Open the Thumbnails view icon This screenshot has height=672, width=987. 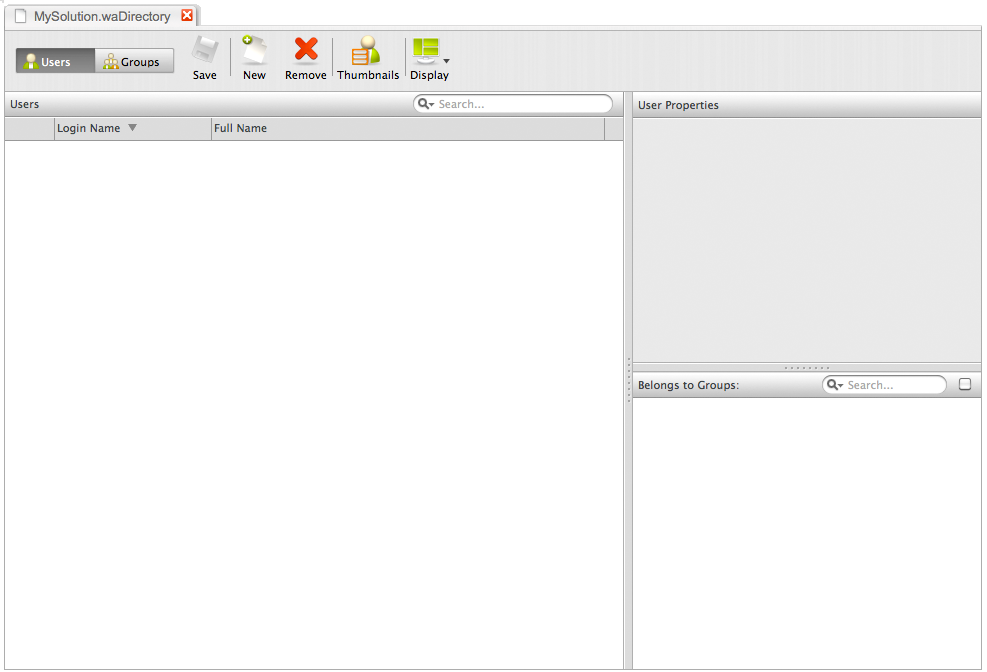(367, 52)
